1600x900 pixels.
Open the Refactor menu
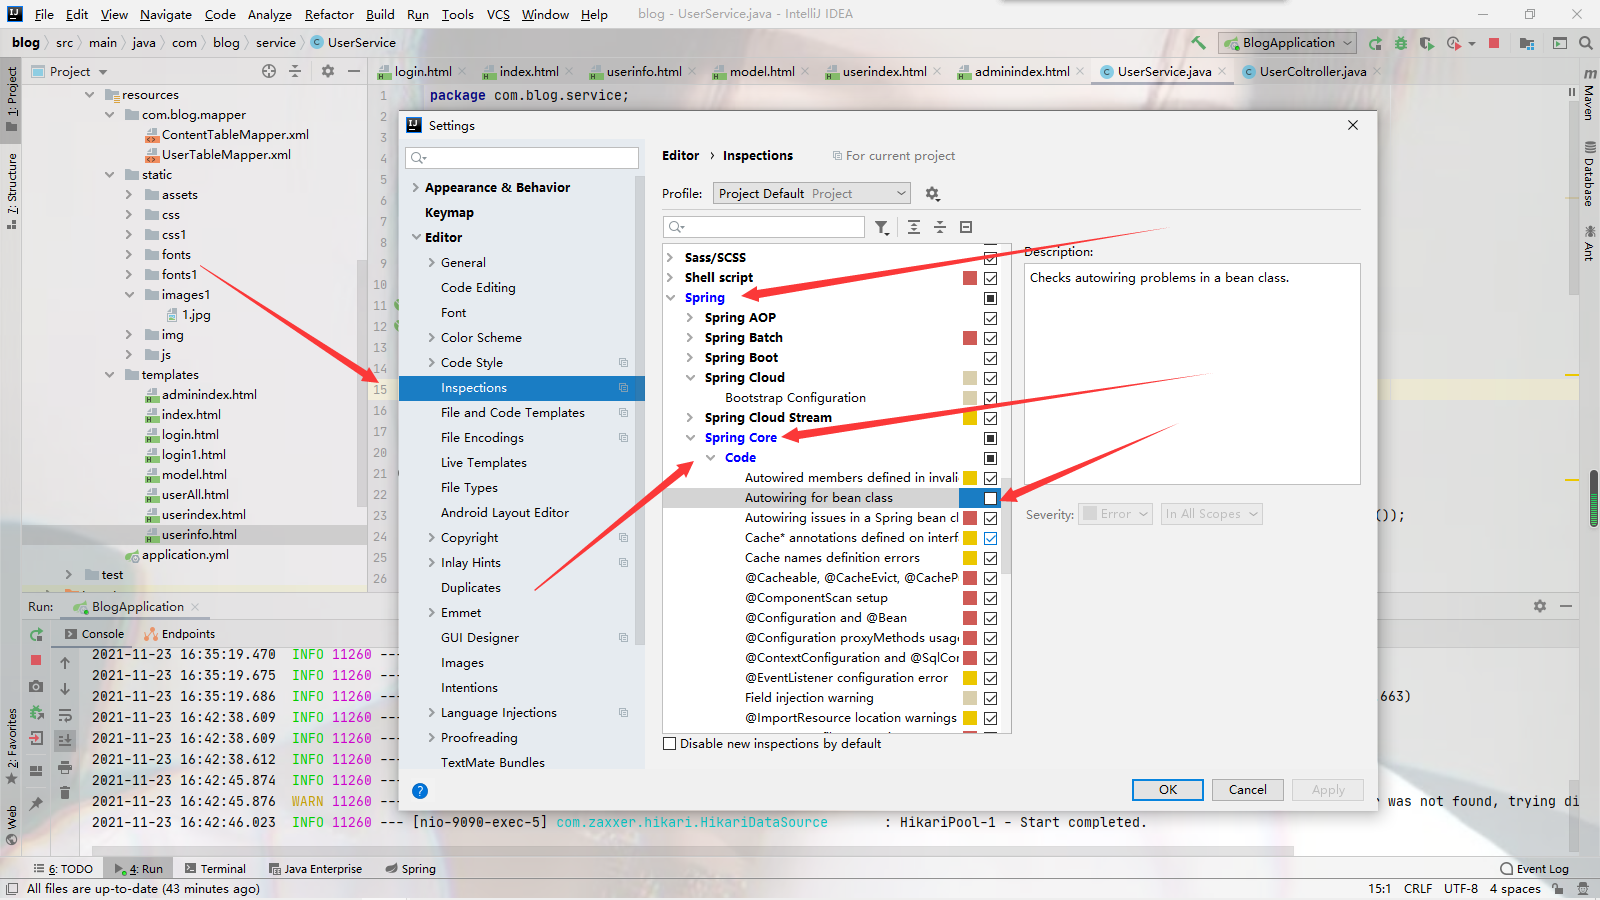(329, 14)
